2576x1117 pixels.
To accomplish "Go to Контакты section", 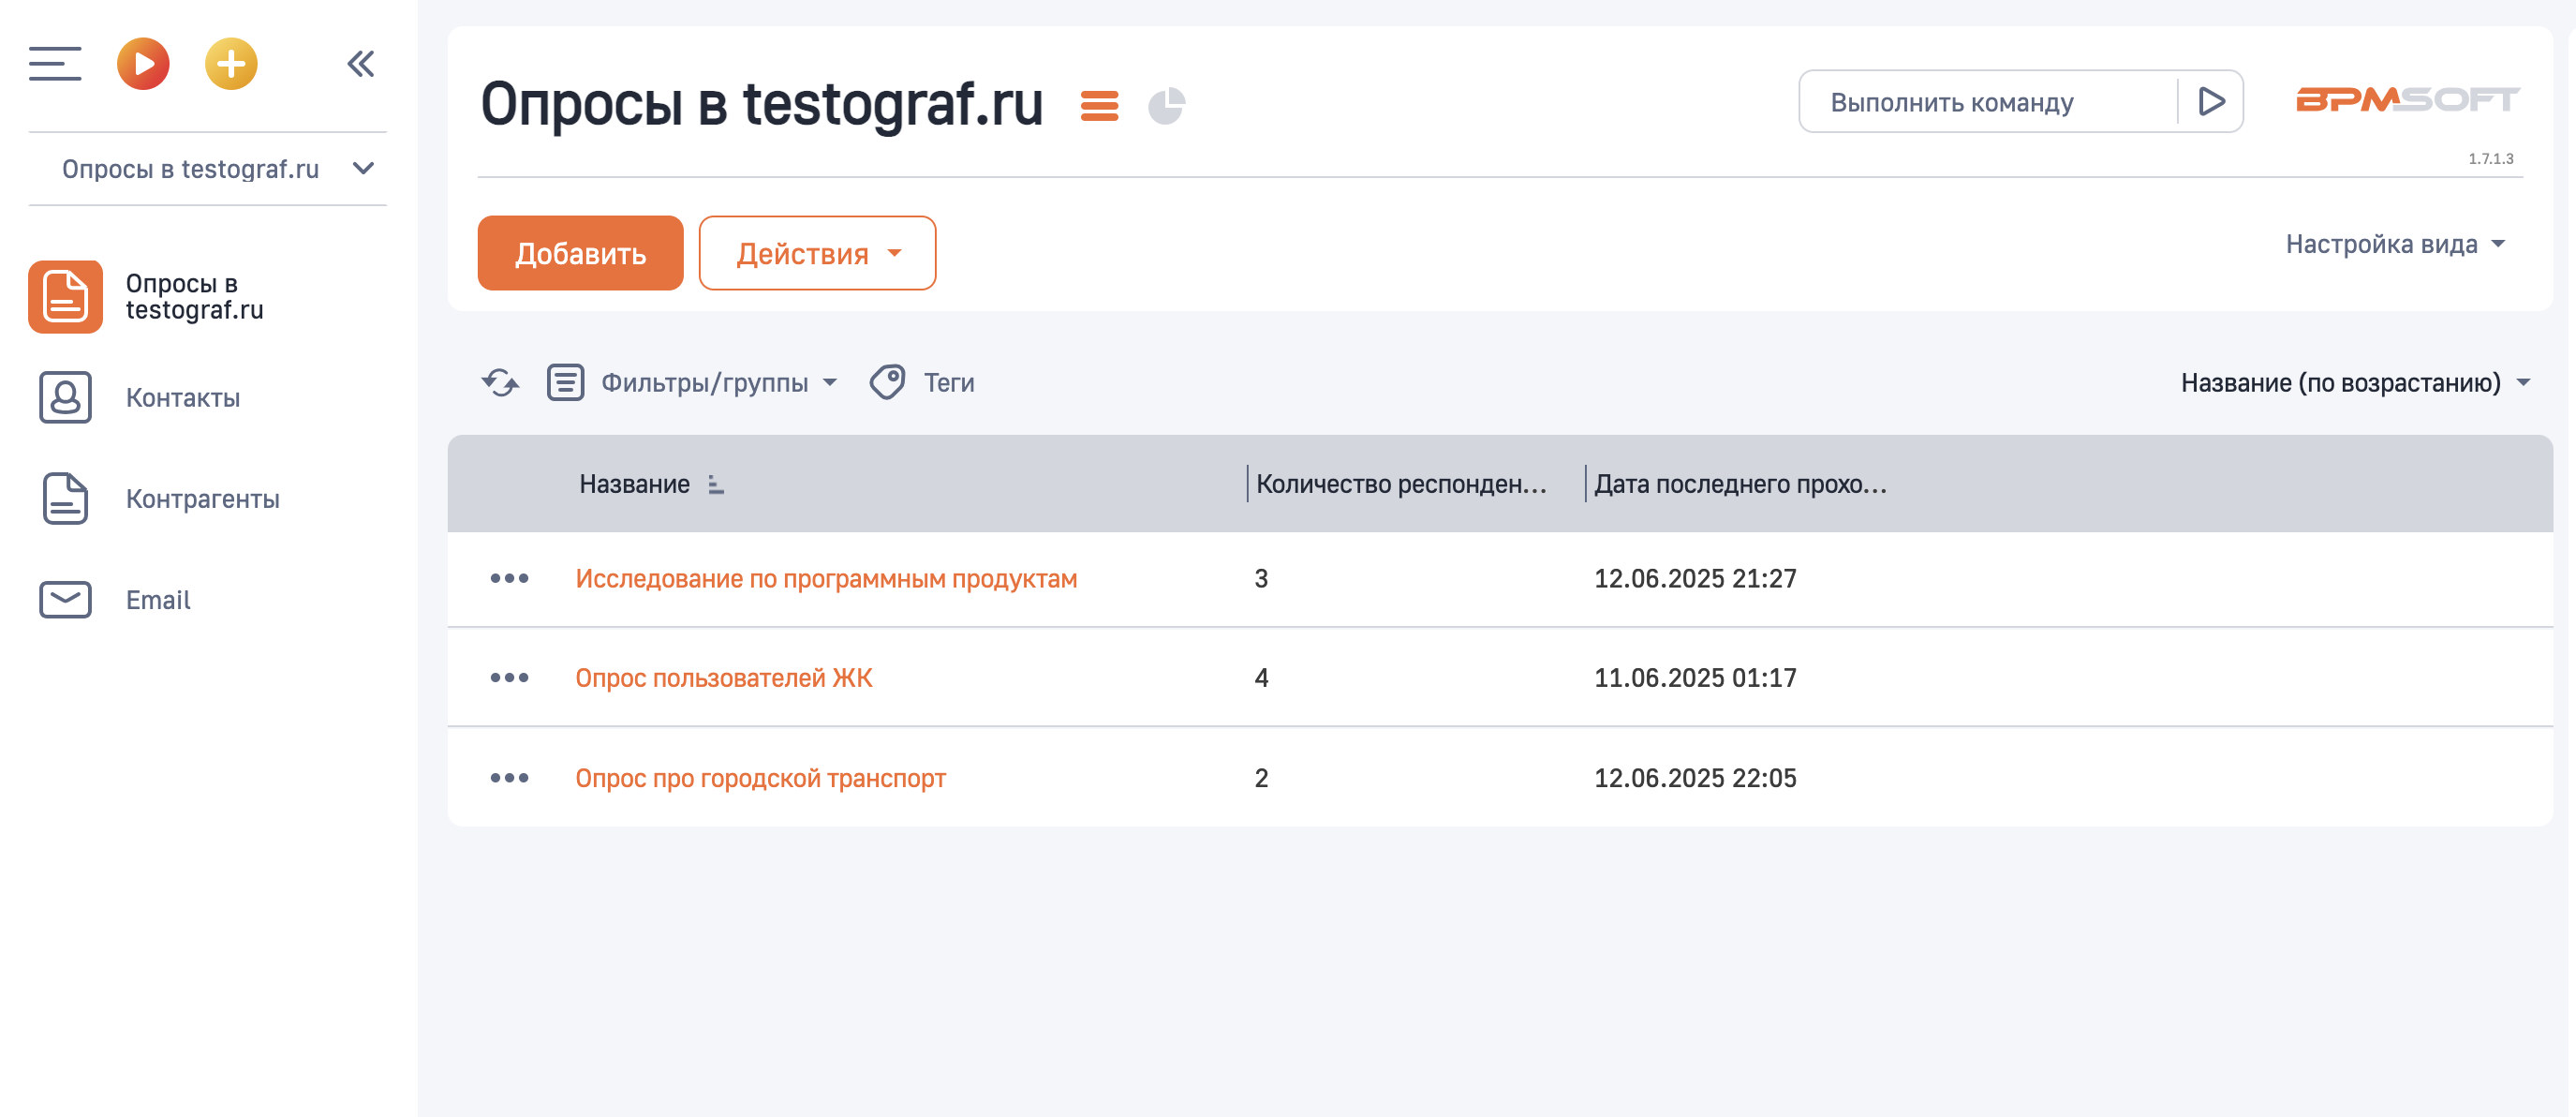I will (x=183, y=398).
